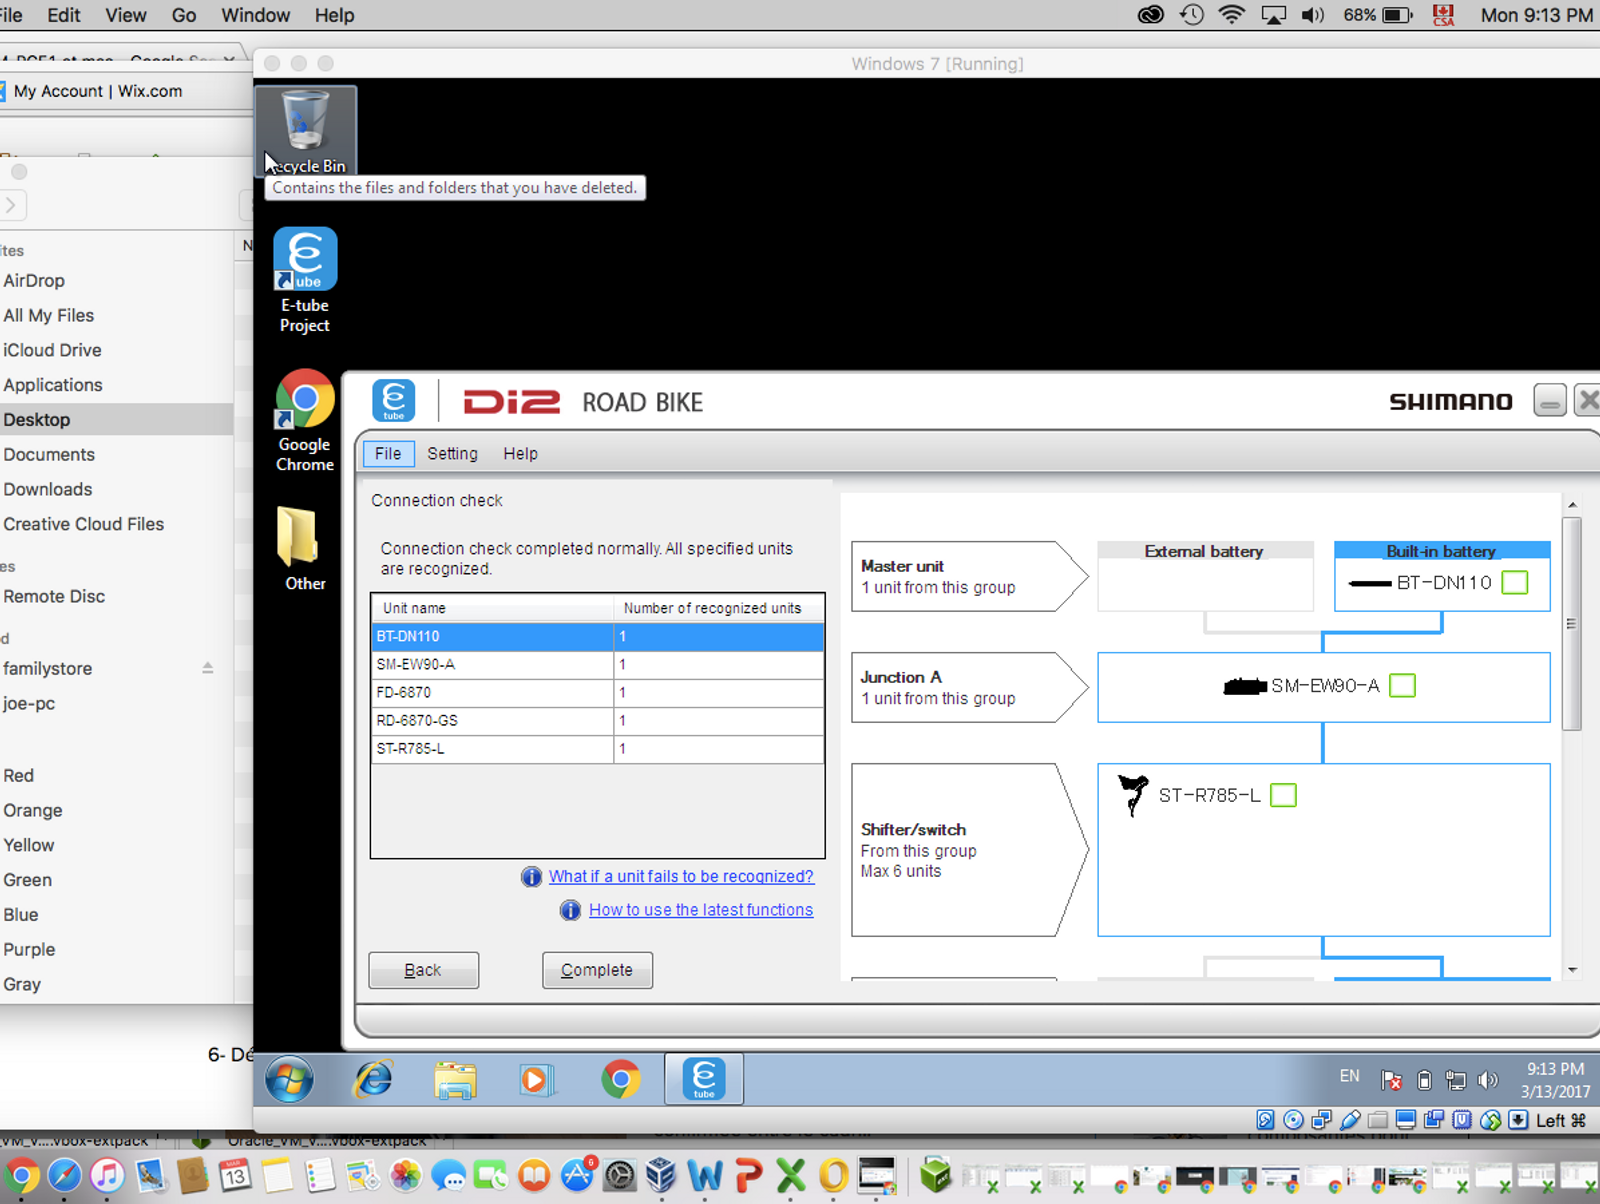Click the info icon beside latest functions link
Viewport: 1600px width, 1204px height.
pos(570,910)
